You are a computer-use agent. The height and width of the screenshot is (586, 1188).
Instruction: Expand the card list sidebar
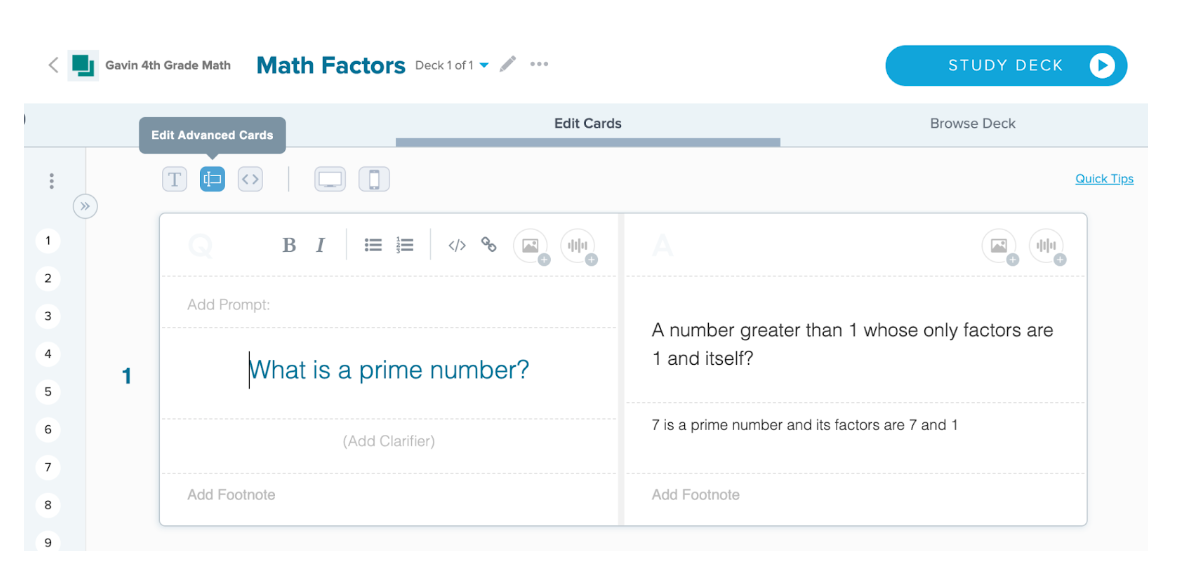[85, 205]
